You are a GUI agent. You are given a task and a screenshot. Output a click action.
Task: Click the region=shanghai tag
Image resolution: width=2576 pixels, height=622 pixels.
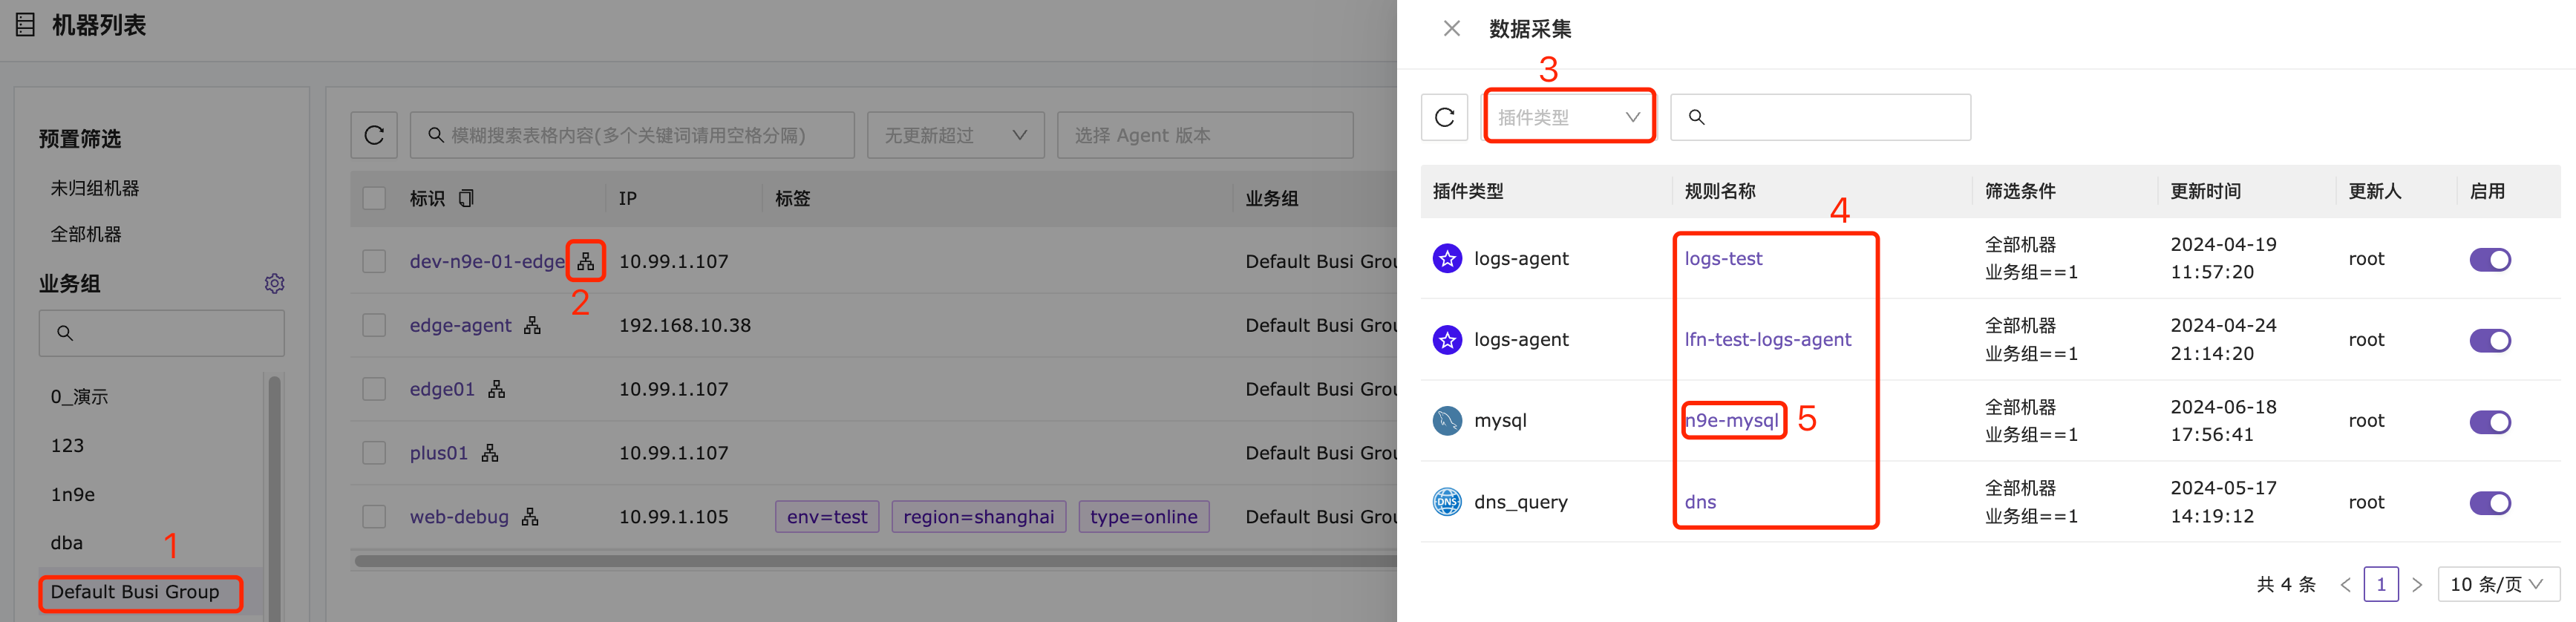(x=978, y=517)
